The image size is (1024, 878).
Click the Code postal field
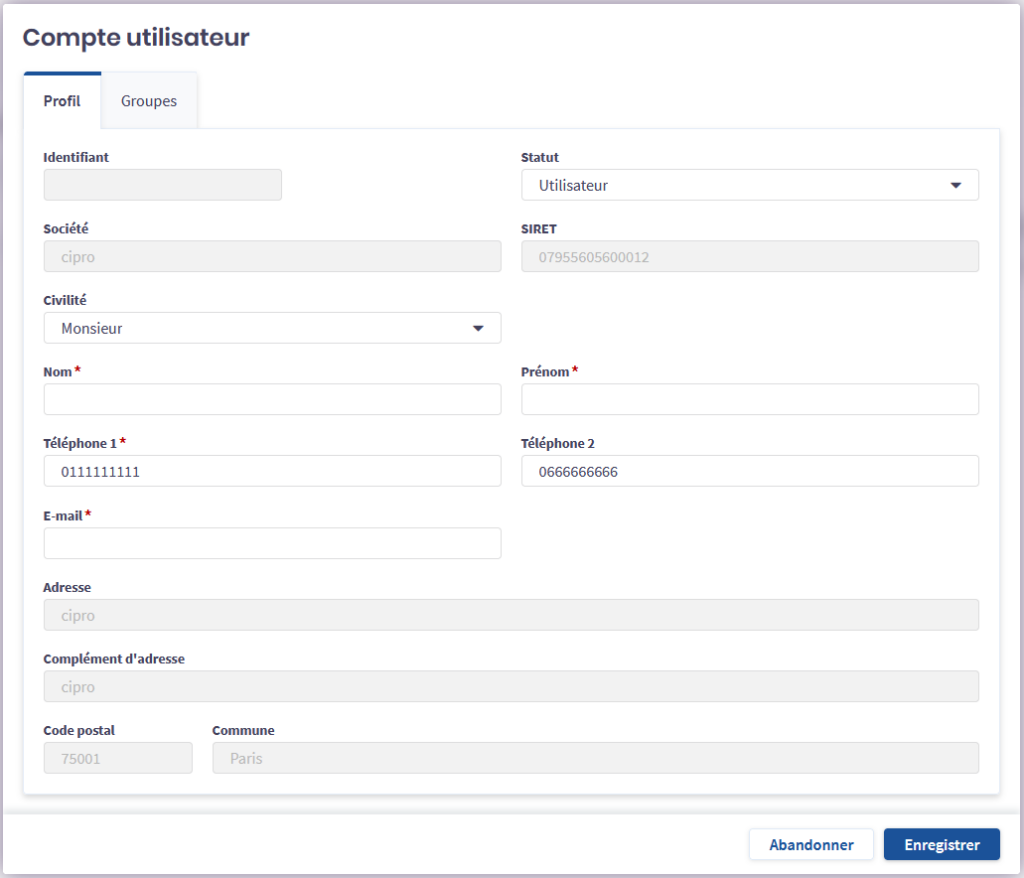[x=118, y=758]
